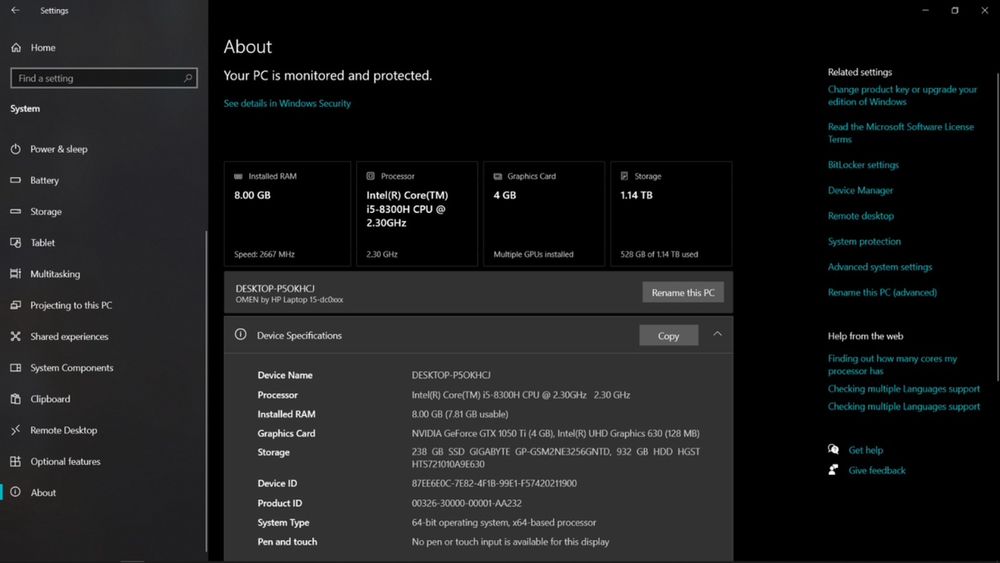Click the Processor card icon
The image size is (1000, 563).
coord(371,176)
